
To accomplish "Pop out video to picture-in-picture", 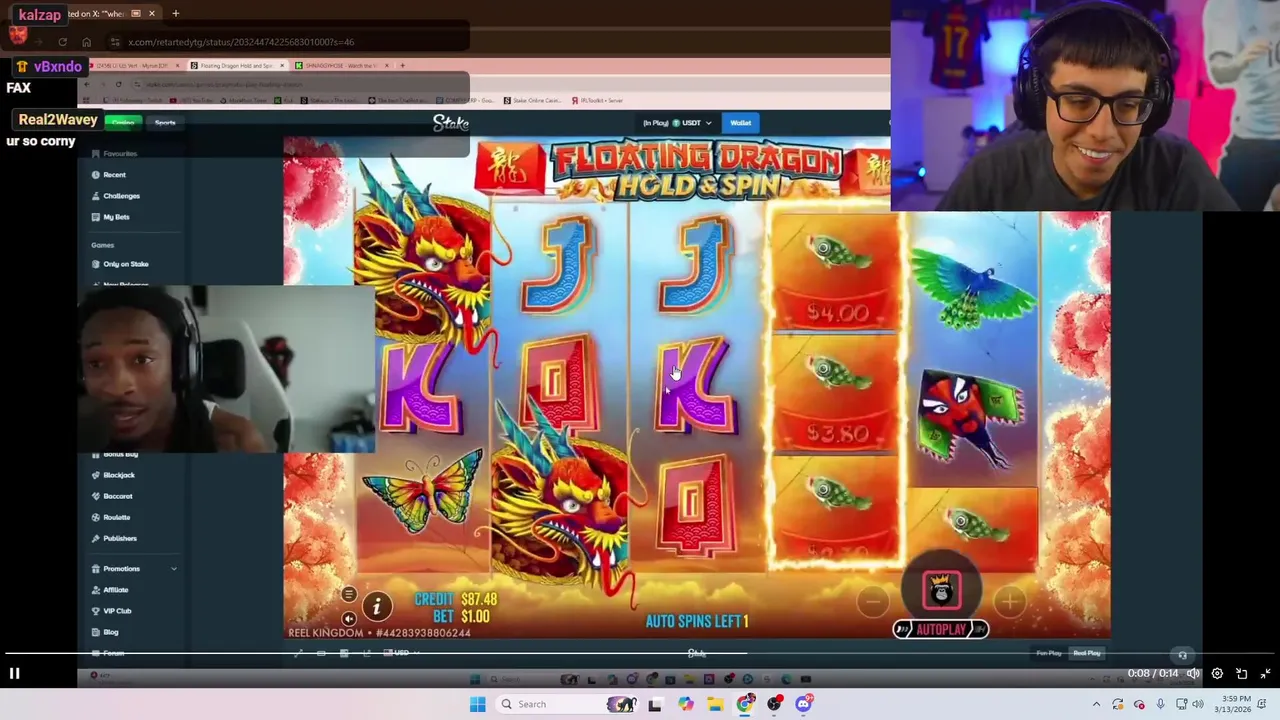I will click(1241, 673).
